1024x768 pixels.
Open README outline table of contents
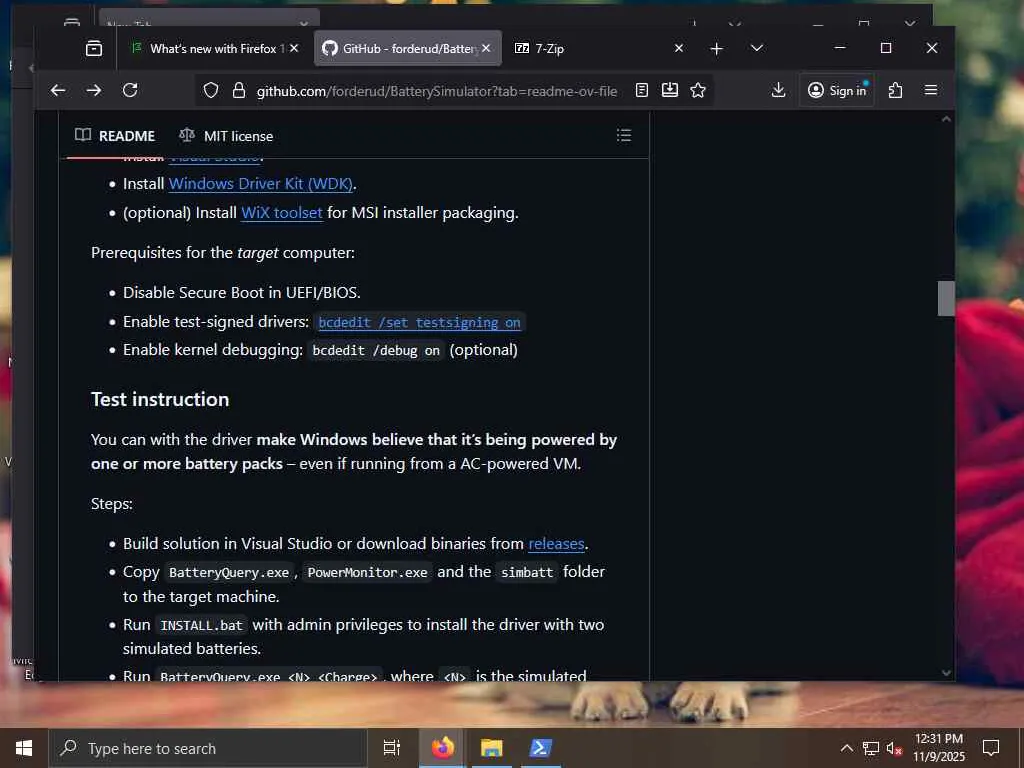pos(624,135)
